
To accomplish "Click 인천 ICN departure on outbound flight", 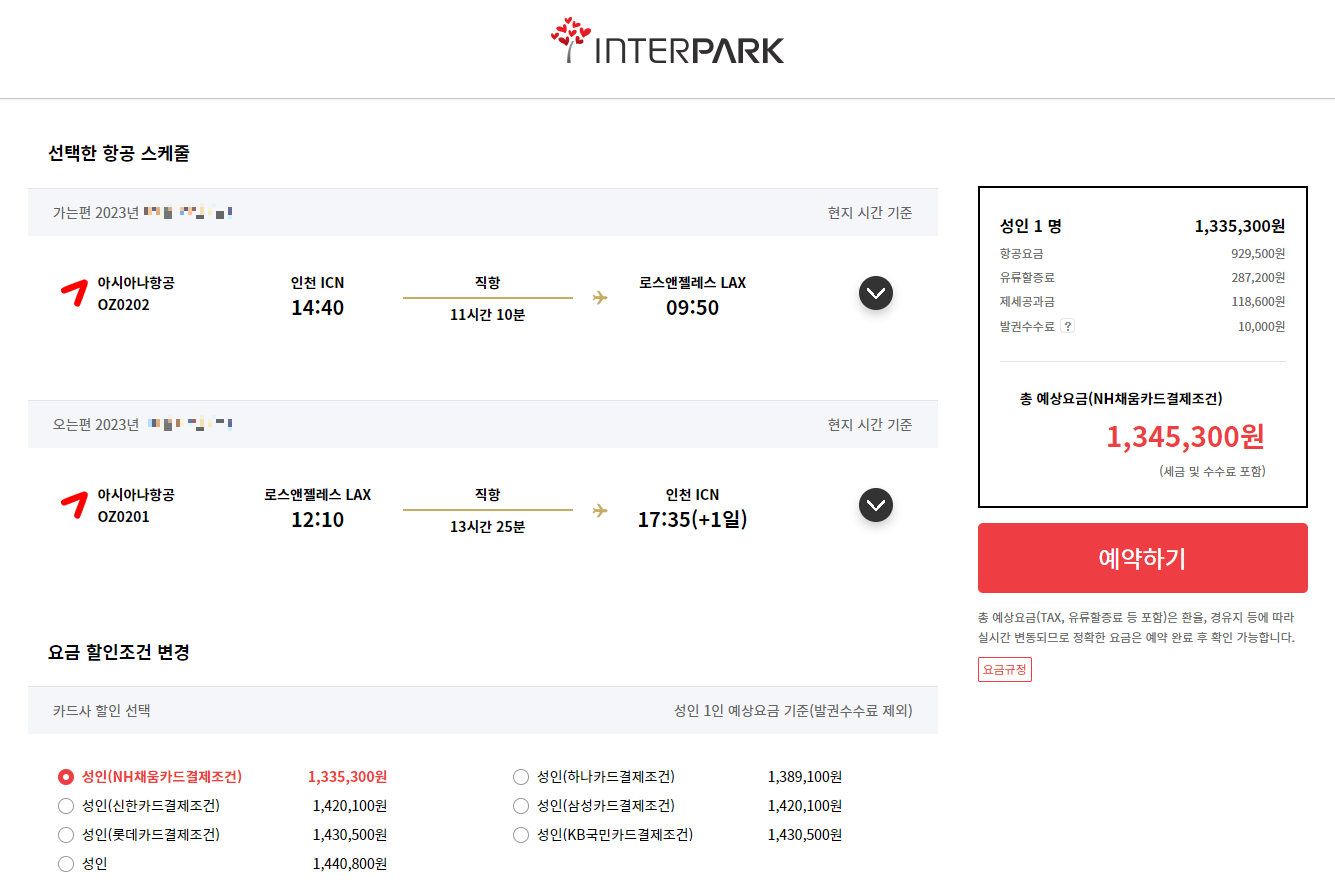I will pyautogui.click(x=317, y=283).
